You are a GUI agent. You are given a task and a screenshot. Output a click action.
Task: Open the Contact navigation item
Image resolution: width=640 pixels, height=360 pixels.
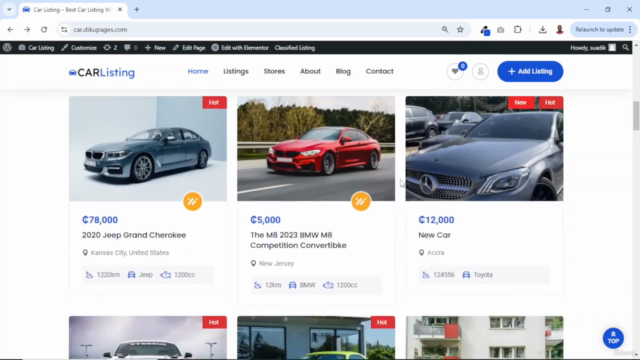coord(380,71)
